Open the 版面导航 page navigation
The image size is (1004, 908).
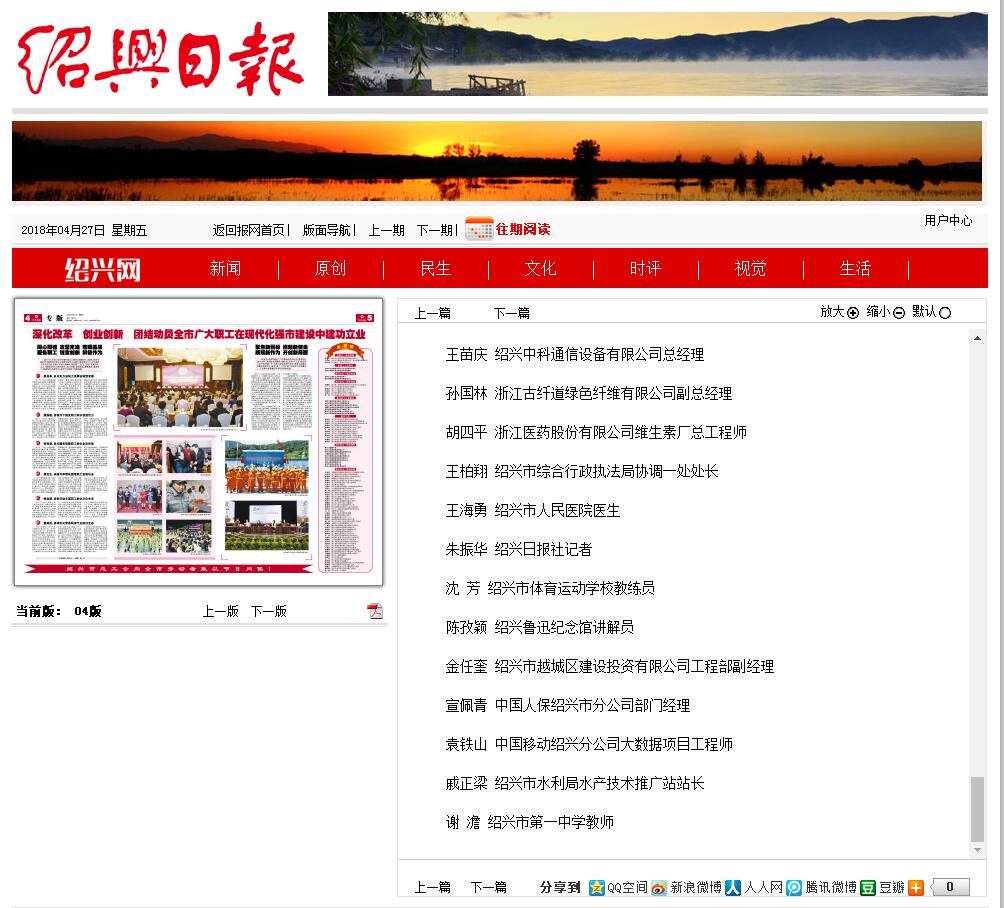[327, 229]
